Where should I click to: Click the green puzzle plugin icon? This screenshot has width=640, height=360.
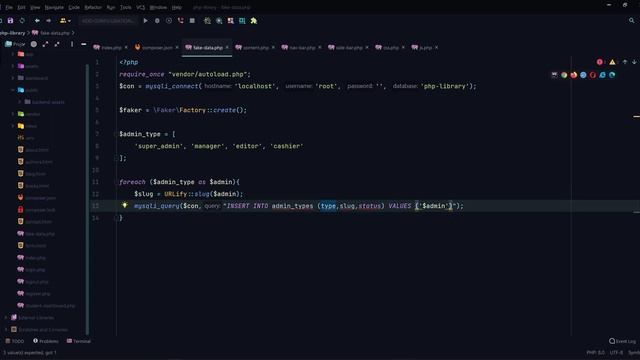click(x=254, y=21)
